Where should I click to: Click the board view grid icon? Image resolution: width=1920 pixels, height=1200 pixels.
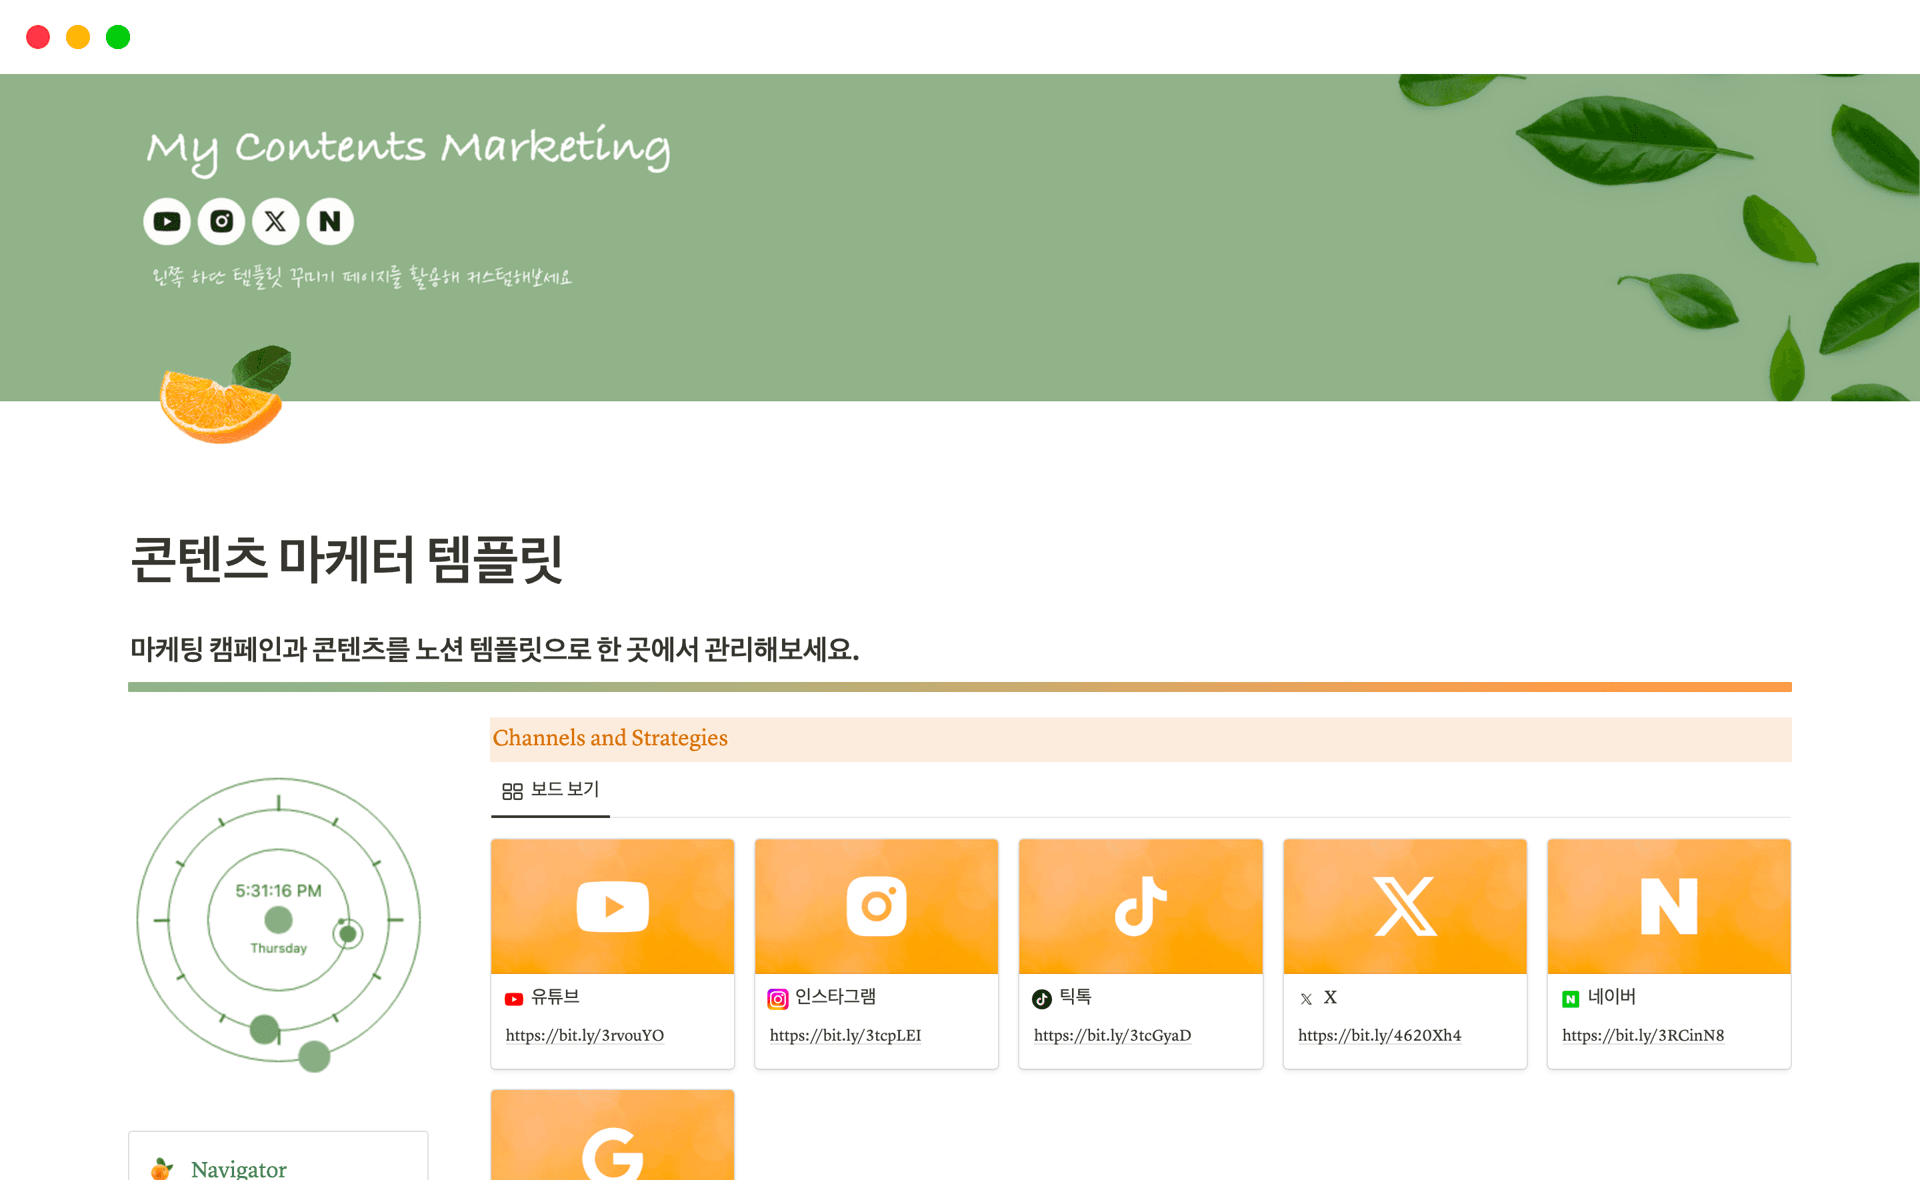click(512, 791)
